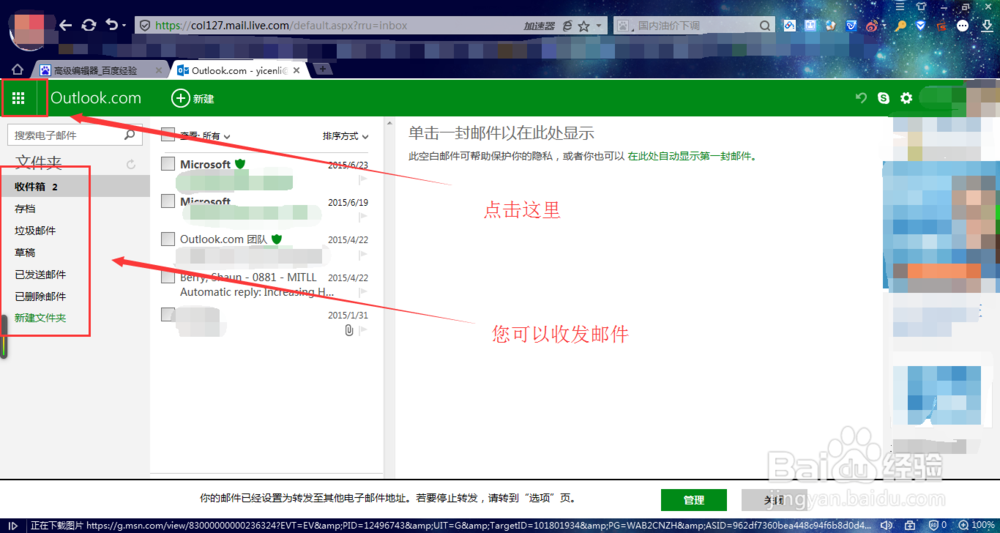
Task: Open a new browser tab with plus
Action: [323, 69]
